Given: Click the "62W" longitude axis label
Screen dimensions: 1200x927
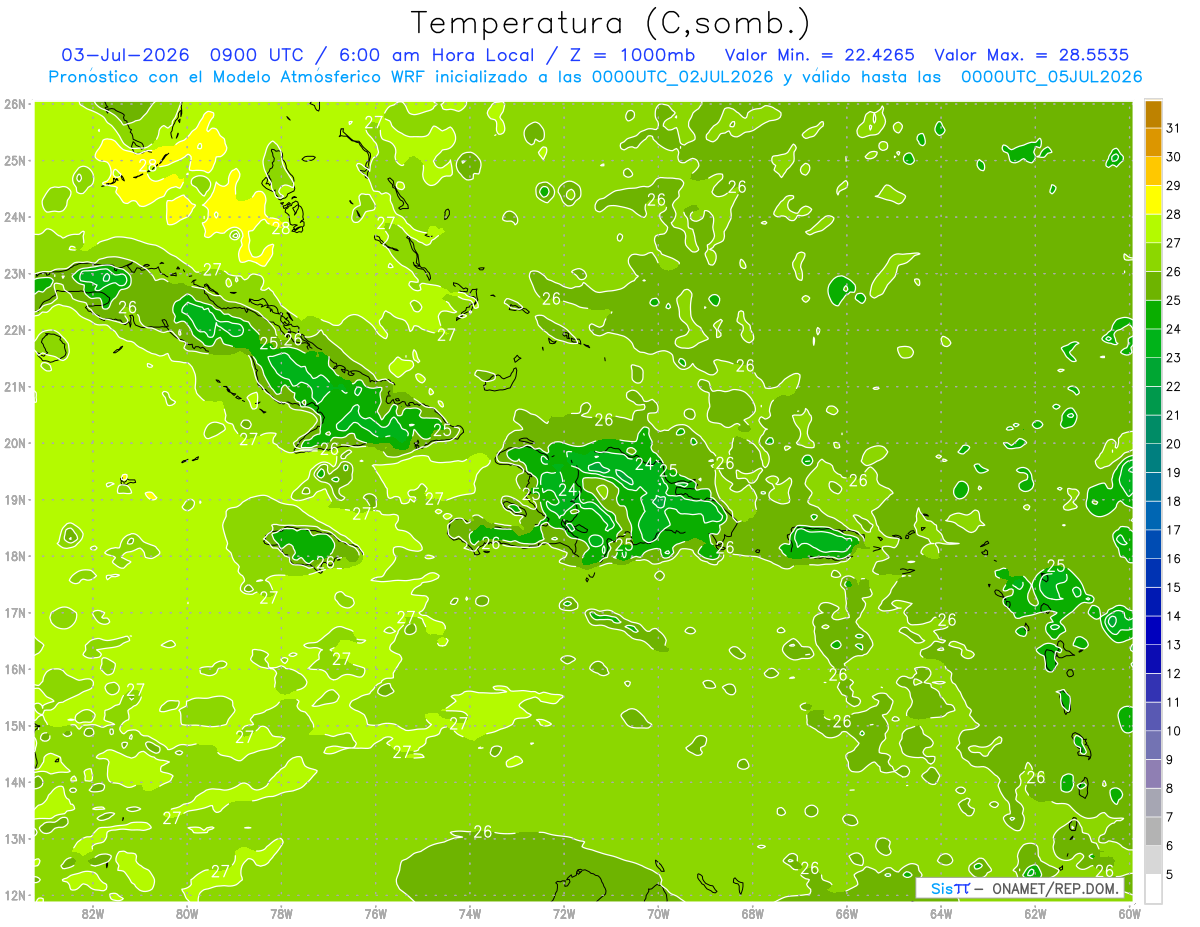Looking at the screenshot, I should click(1035, 913).
